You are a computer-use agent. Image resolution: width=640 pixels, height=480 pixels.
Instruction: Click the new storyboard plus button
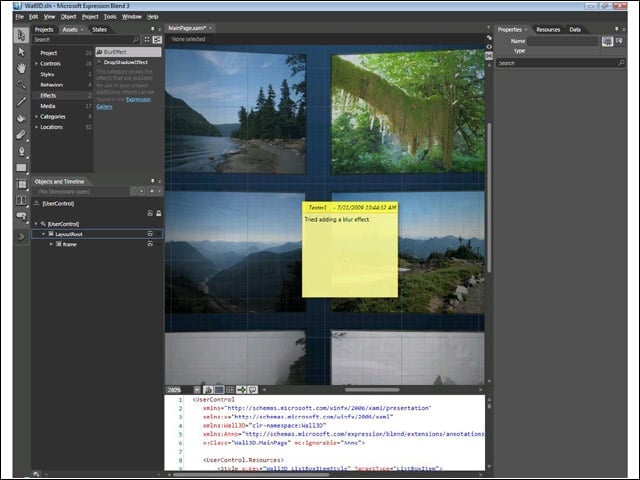[x=151, y=191]
